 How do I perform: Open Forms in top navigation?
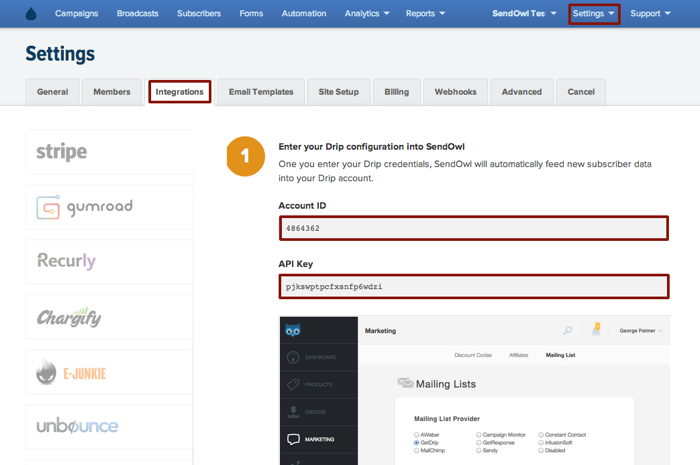251,13
